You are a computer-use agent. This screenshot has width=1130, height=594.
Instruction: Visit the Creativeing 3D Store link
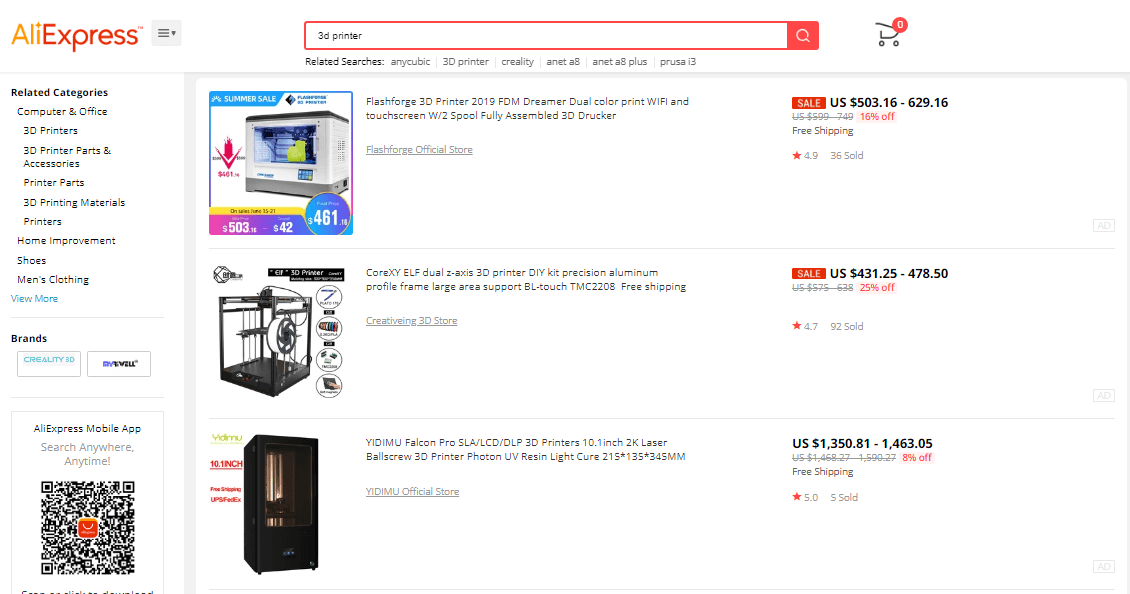click(x=411, y=320)
